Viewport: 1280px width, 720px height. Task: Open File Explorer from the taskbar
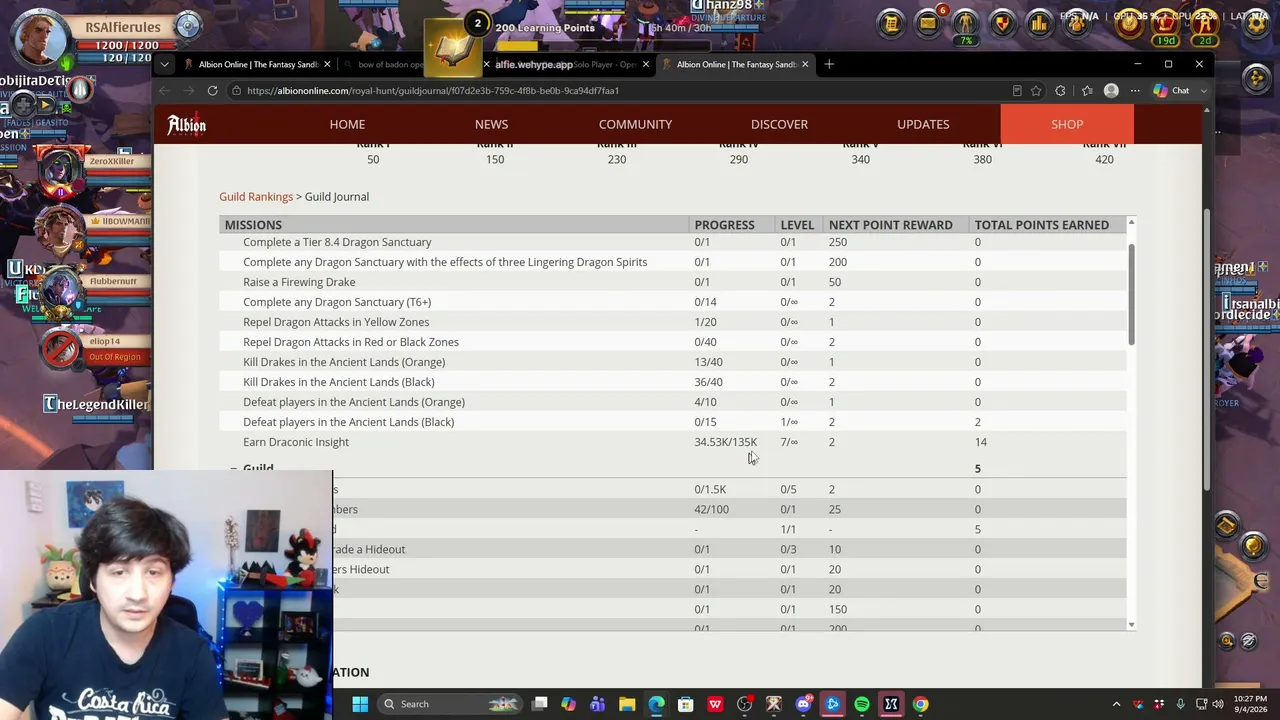point(627,704)
